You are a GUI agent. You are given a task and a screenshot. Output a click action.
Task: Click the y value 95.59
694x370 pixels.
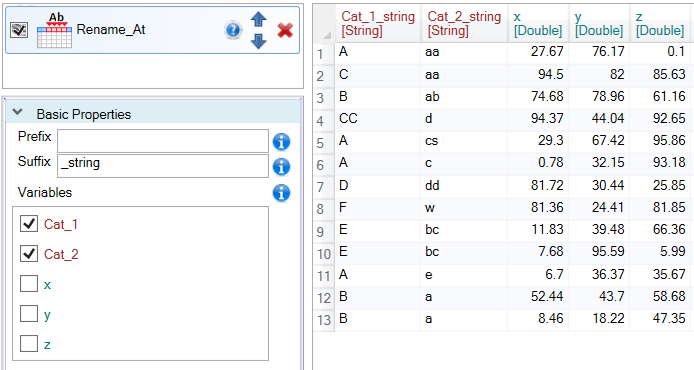click(599, 251)
